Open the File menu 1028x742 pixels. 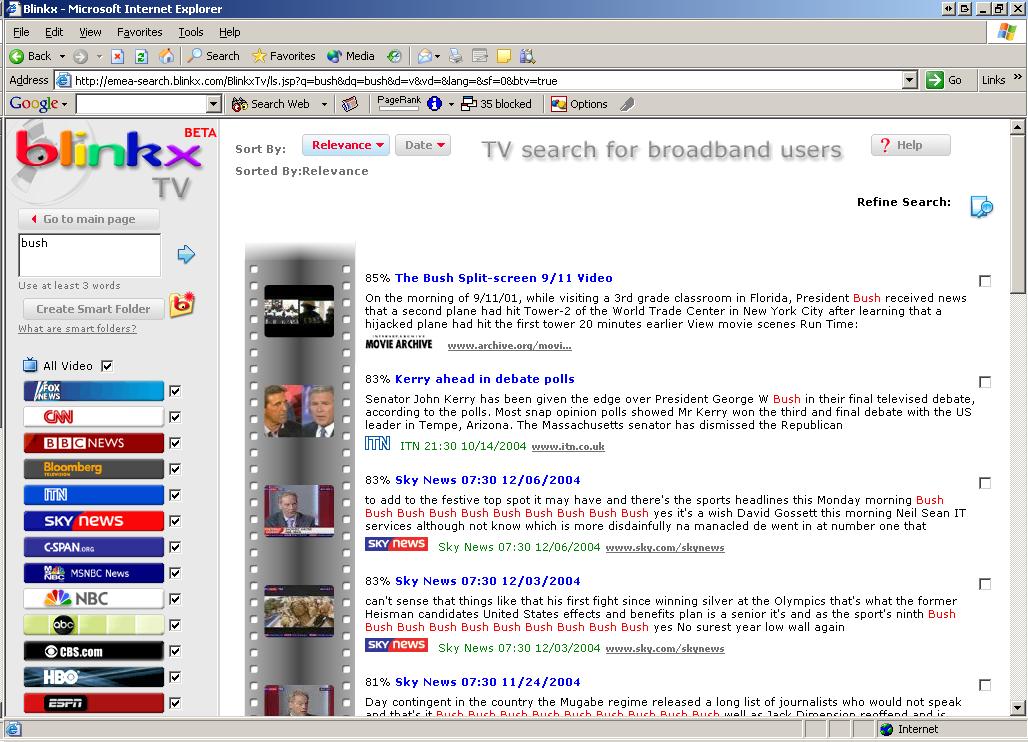(x=21, y=31)
